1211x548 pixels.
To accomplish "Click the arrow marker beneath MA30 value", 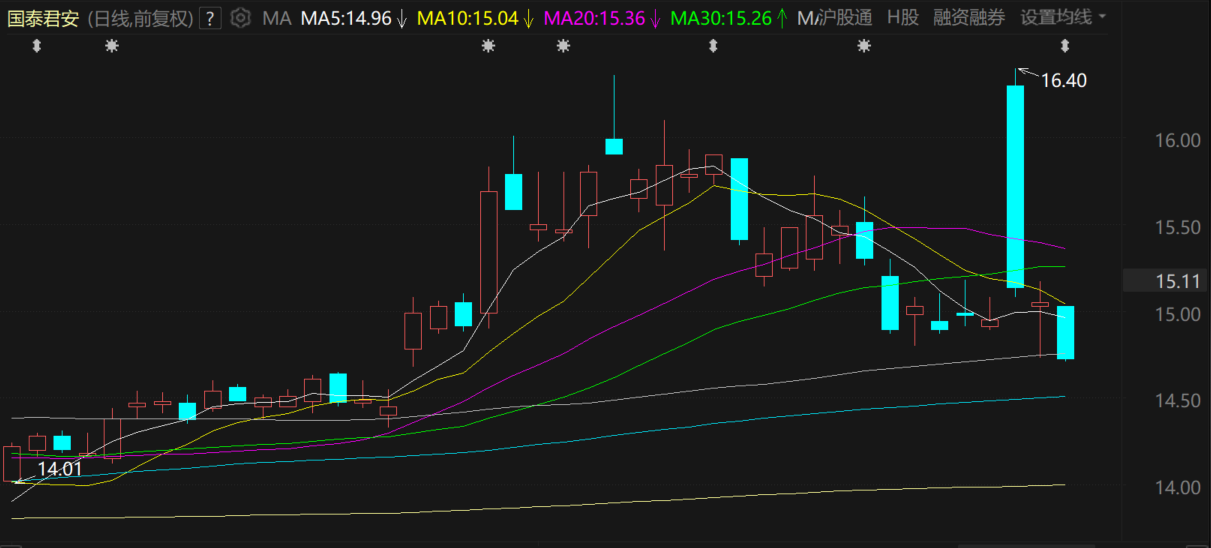I will 713,46.
